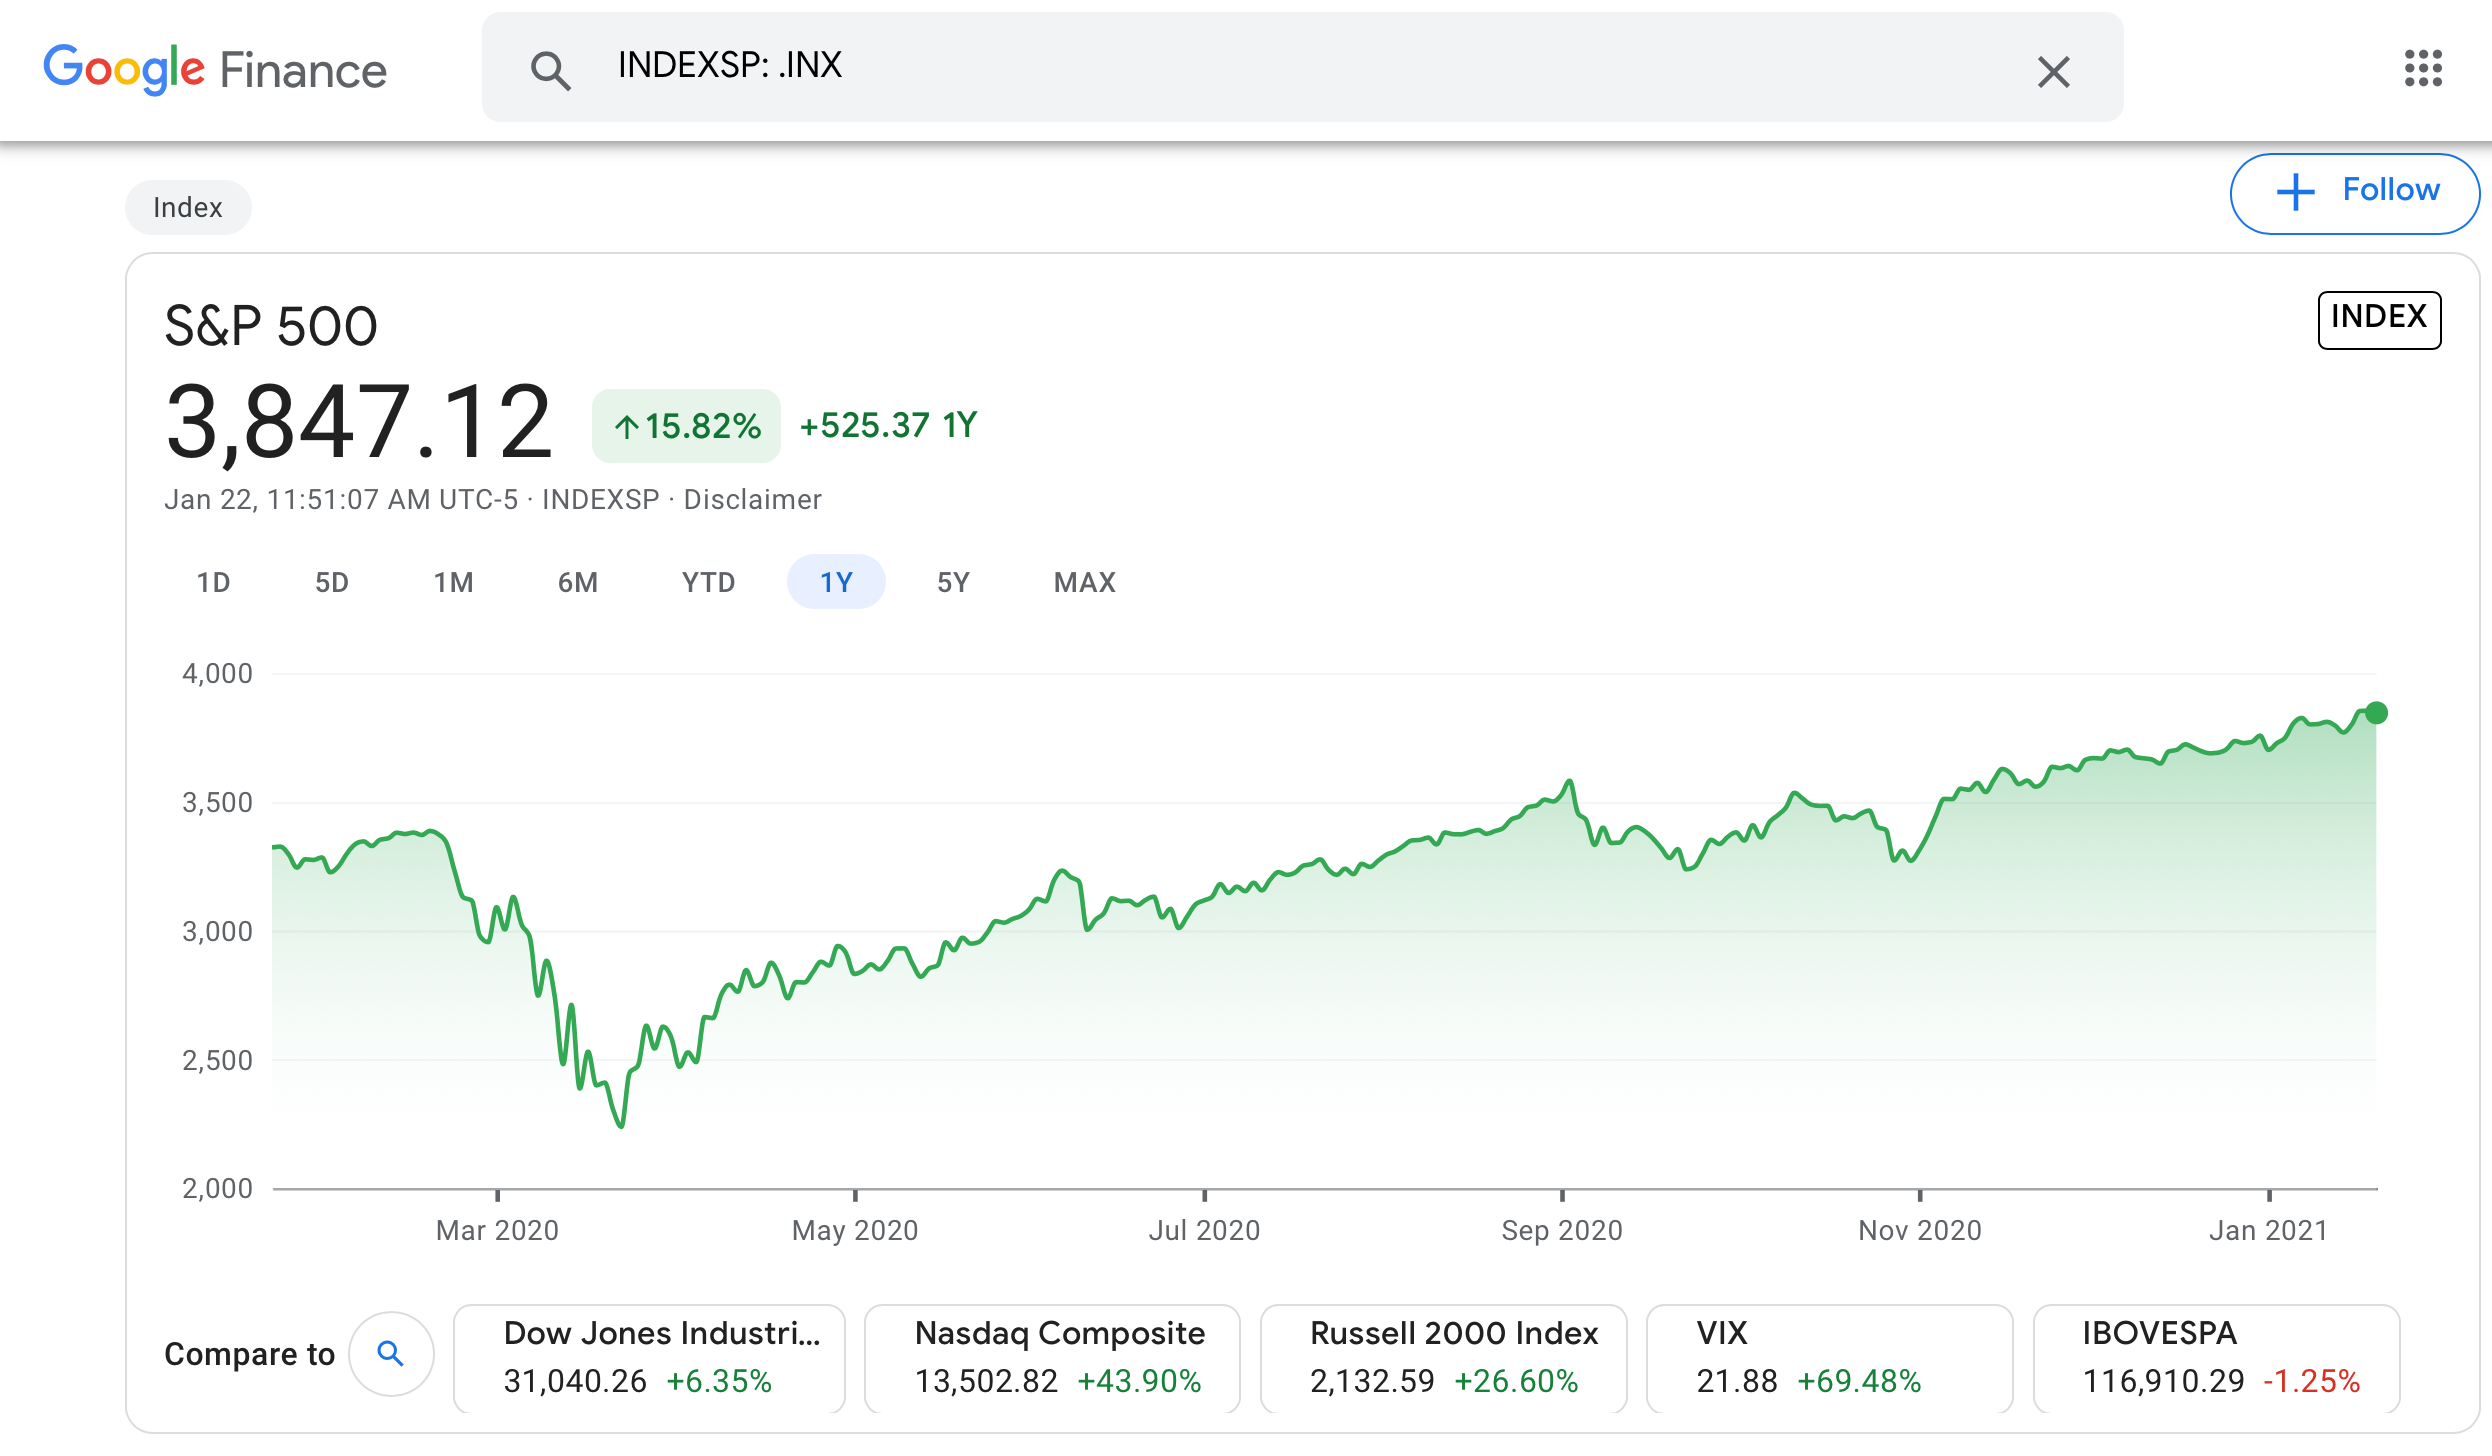Select the 6M time range
This screenshot has height=1456, width=2492.
(x=578, y=582)
